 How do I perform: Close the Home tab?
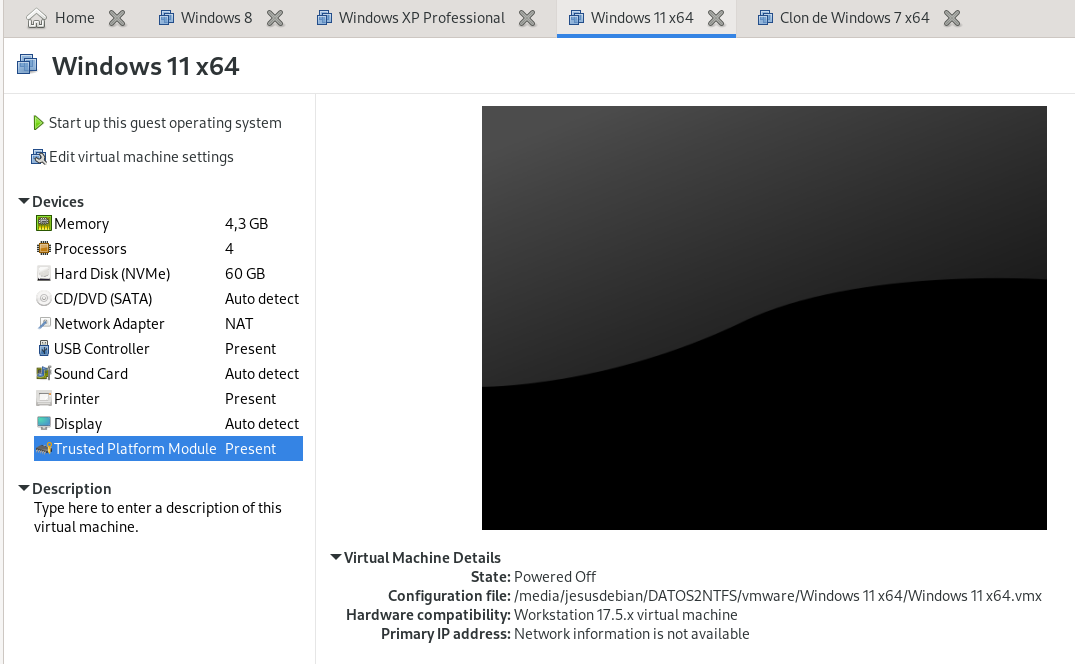click(117, 18)
